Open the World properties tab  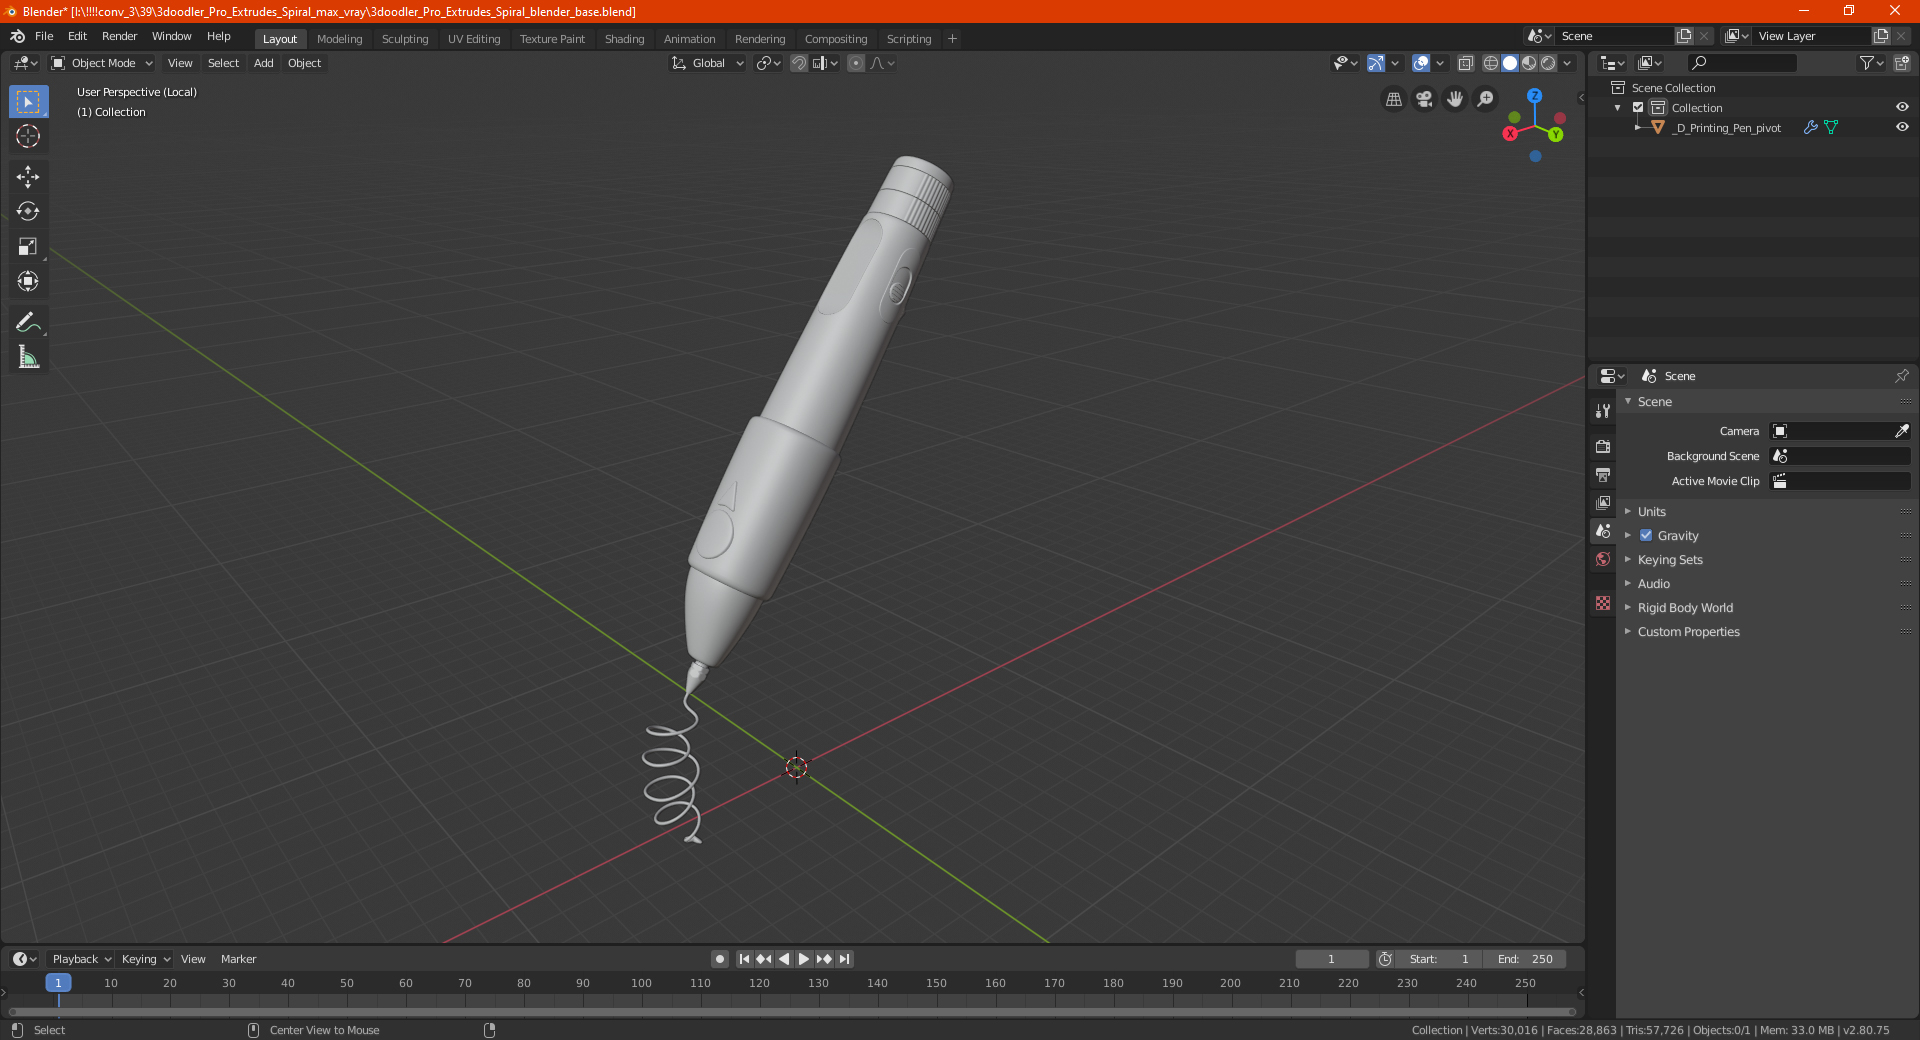1603,559
